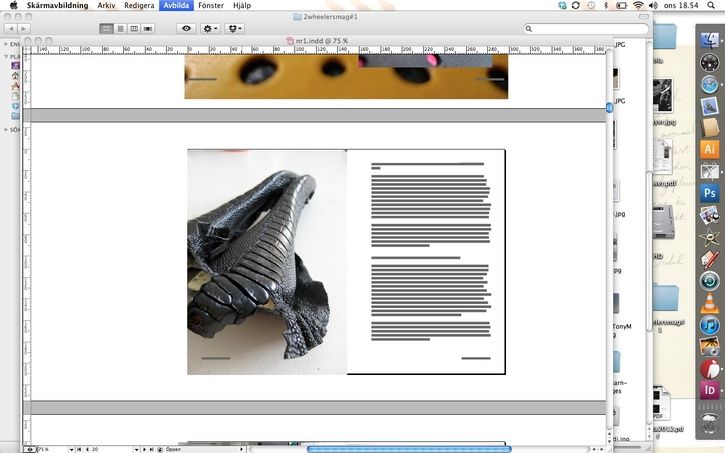Click the Finder forward arrow button

pos(24,29)
